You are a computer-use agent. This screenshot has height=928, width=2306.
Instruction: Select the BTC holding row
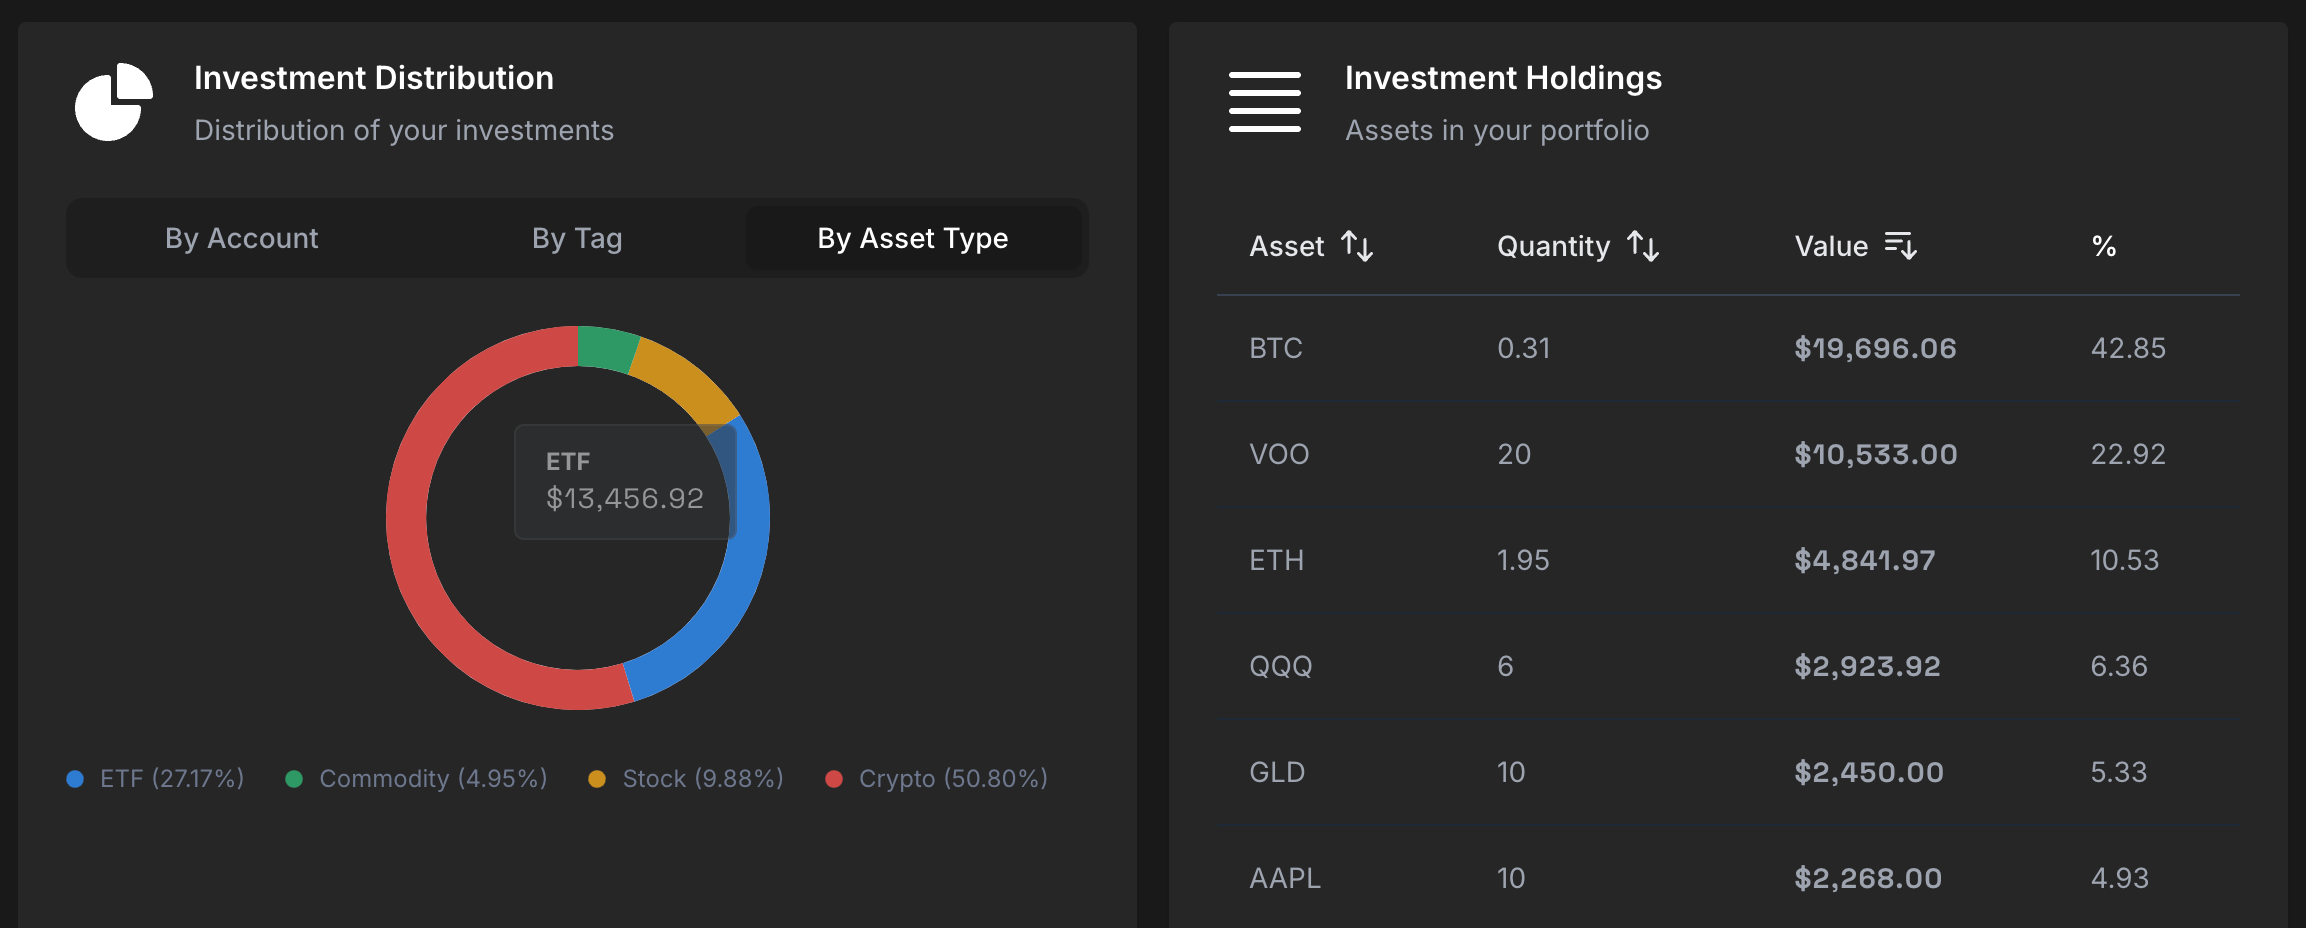(x=1700, y=348)
